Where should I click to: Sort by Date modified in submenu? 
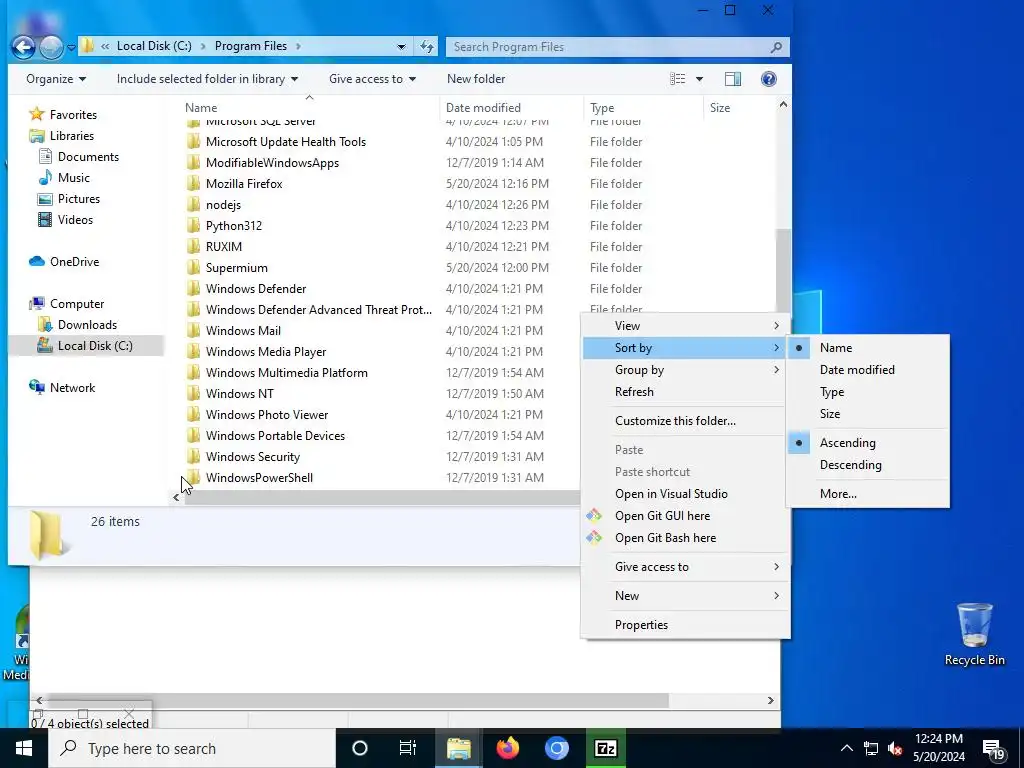(x=868, y=370)
